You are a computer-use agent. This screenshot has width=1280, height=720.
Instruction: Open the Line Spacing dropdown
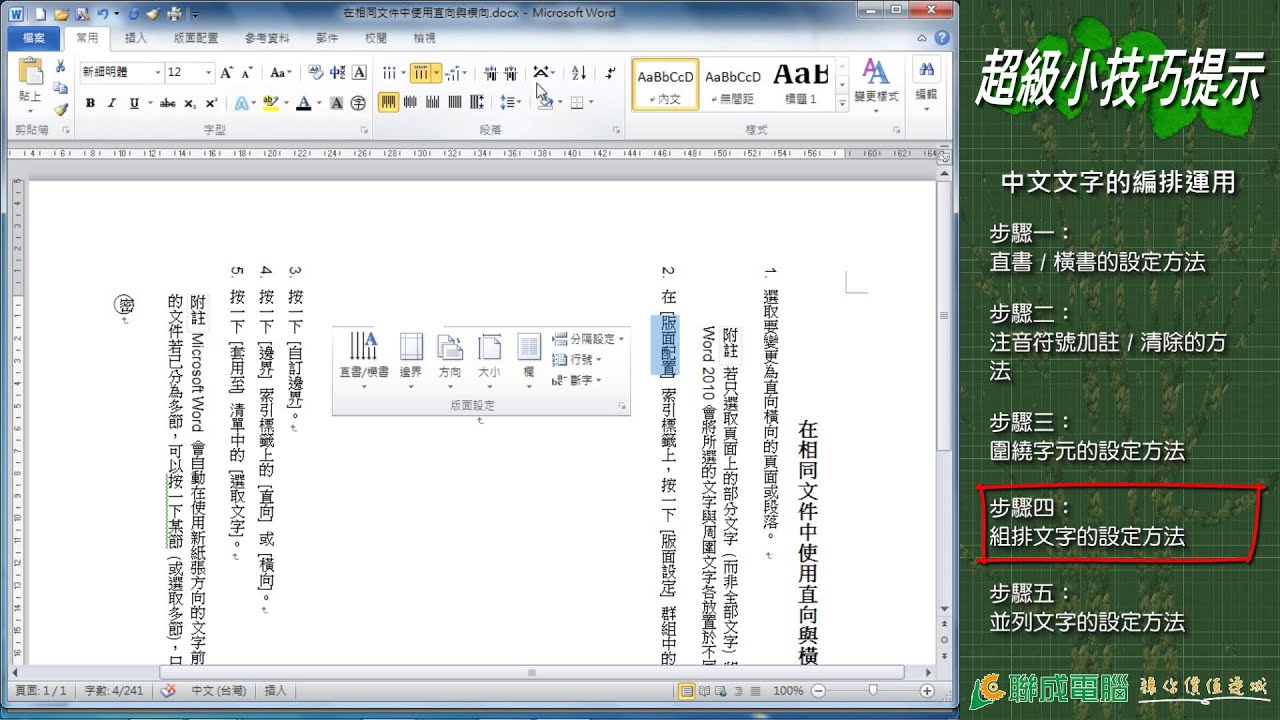click(510, 102)
